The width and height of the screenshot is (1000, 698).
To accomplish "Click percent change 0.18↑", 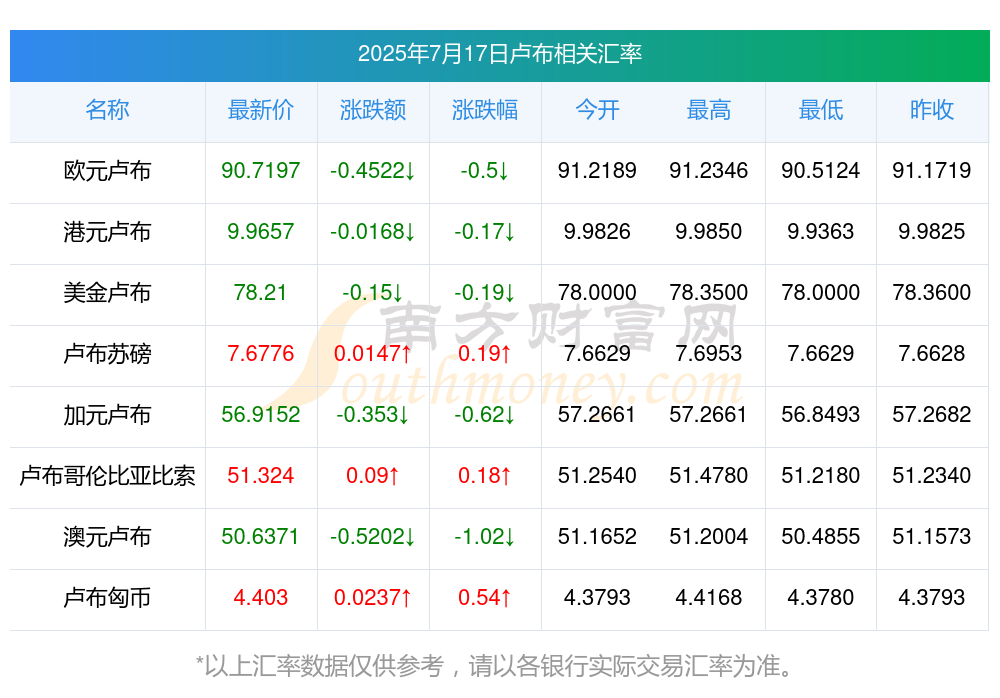I will click(x=485, y=475).
